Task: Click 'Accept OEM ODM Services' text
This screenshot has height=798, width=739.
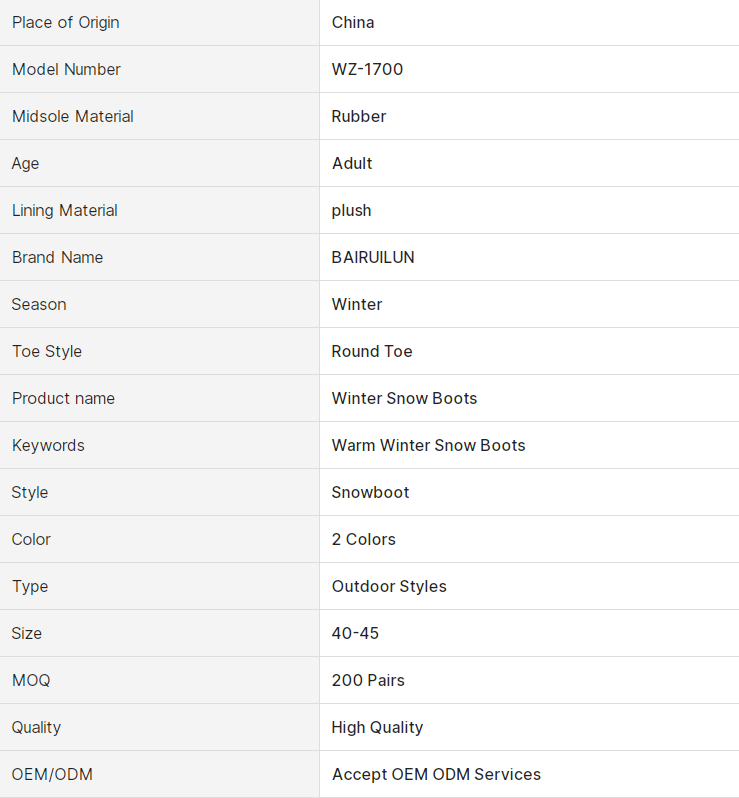Action: coord(436,774)
